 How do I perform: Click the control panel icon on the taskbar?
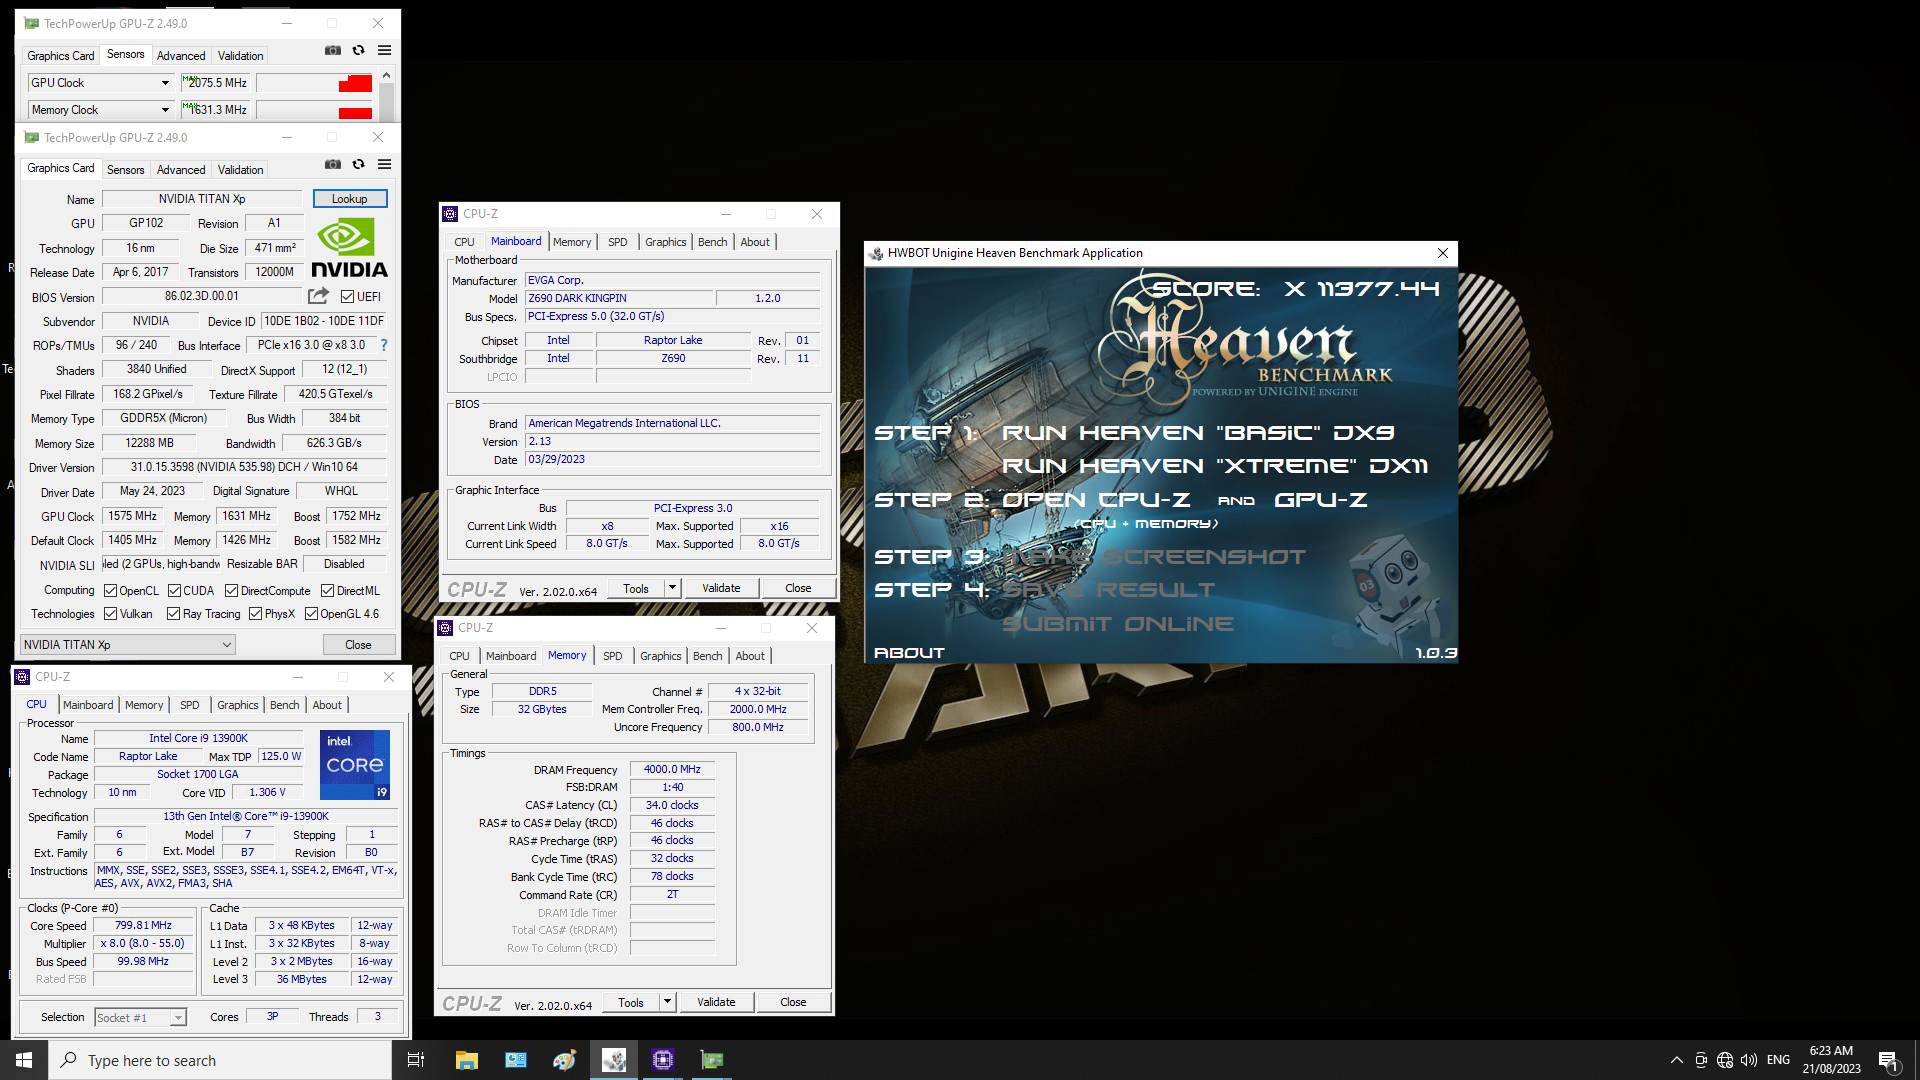(516, 1060)
